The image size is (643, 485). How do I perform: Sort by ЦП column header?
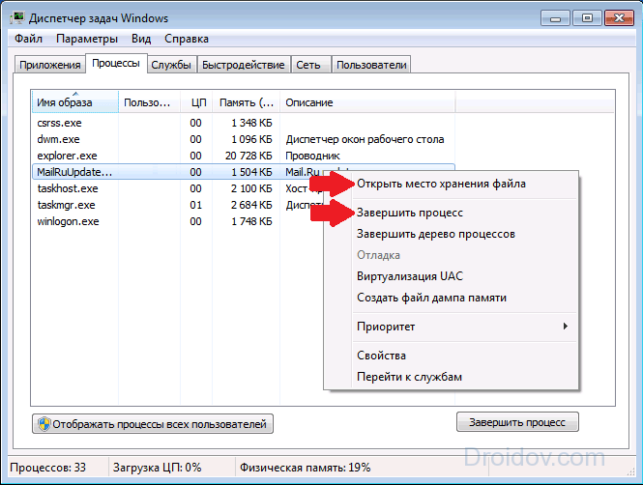coord(196,102)
